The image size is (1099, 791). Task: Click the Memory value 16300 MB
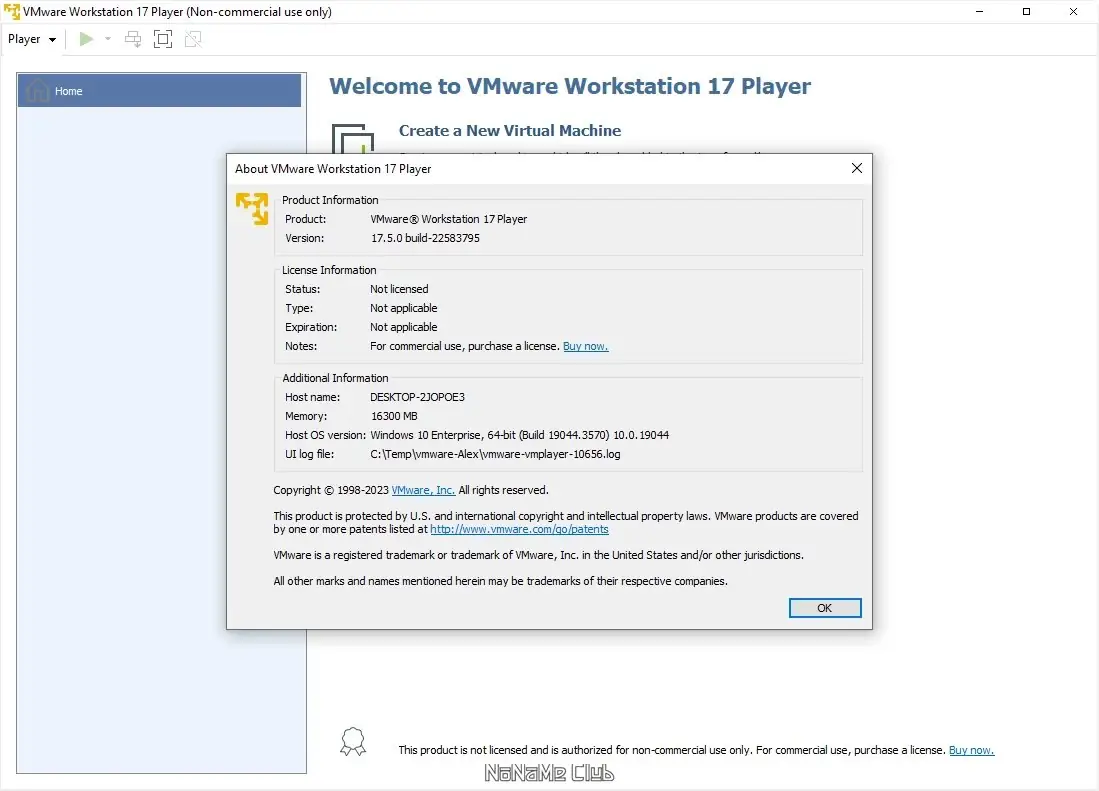click(x=394, y=416)
